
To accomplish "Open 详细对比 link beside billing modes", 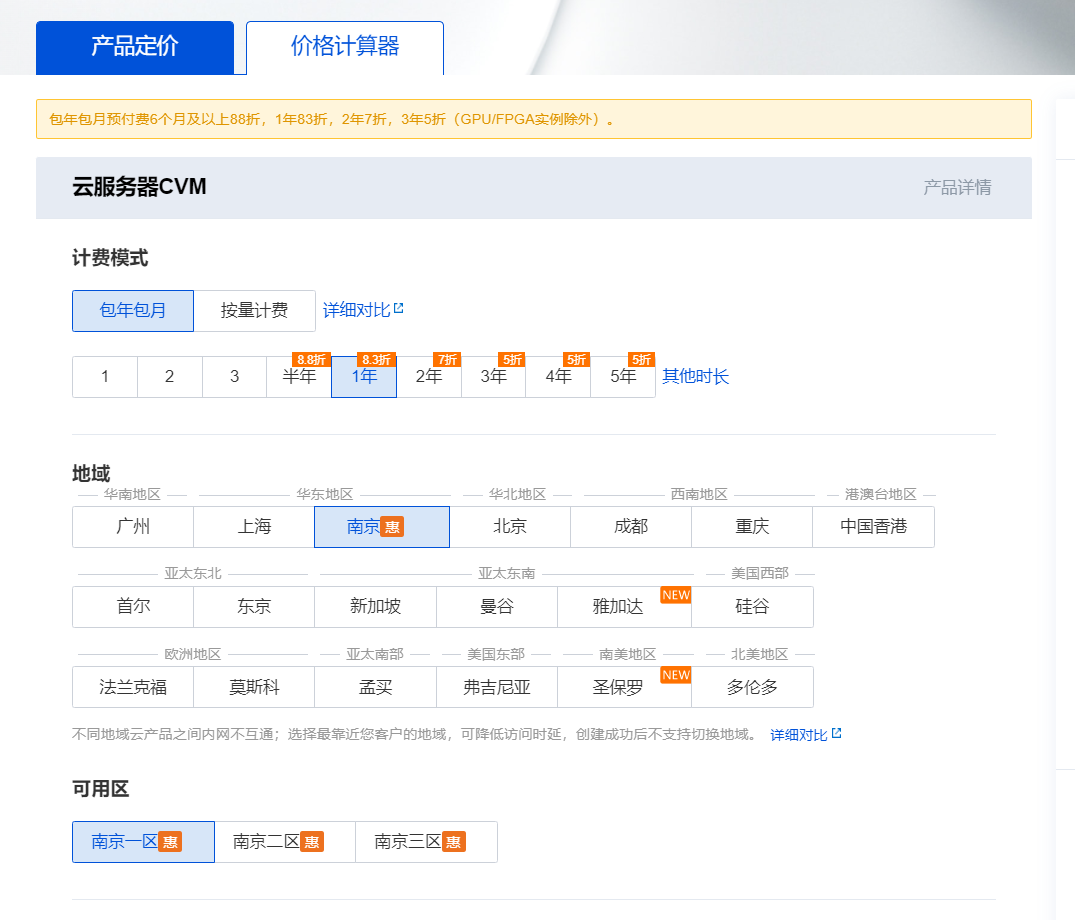I will [x=363, y=311].
